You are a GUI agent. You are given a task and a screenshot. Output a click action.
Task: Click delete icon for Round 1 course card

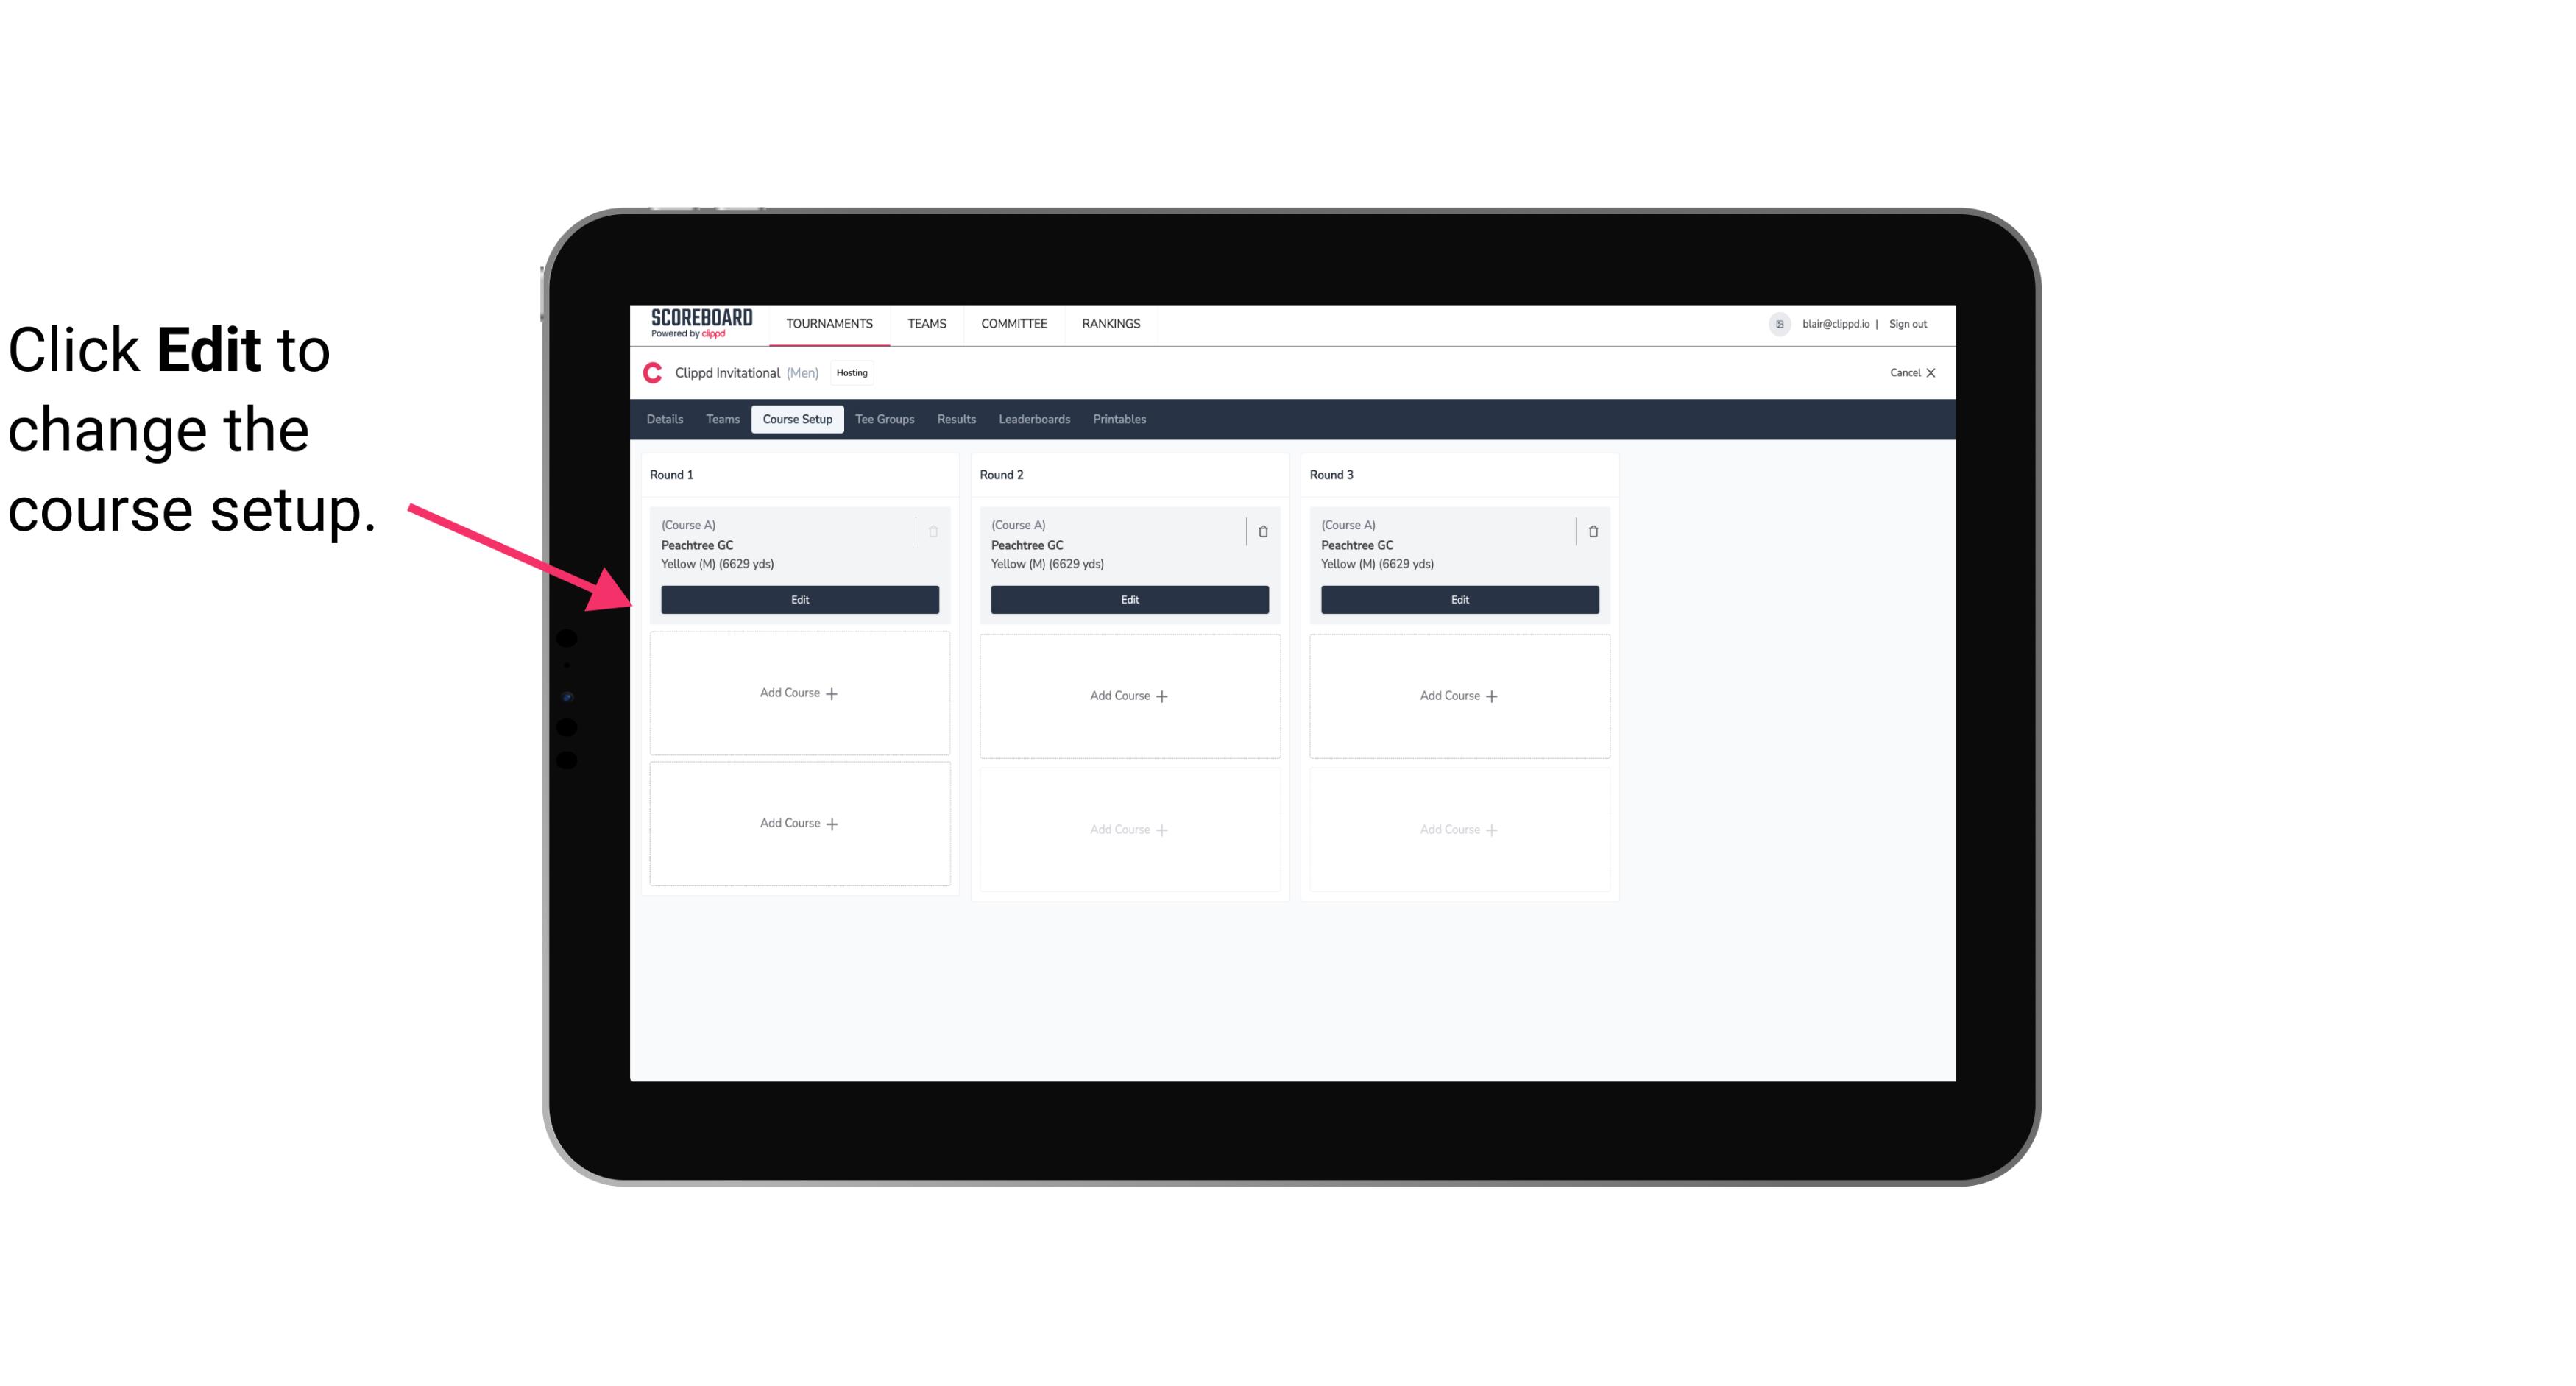pyautogui.click(x=935, y=531)
